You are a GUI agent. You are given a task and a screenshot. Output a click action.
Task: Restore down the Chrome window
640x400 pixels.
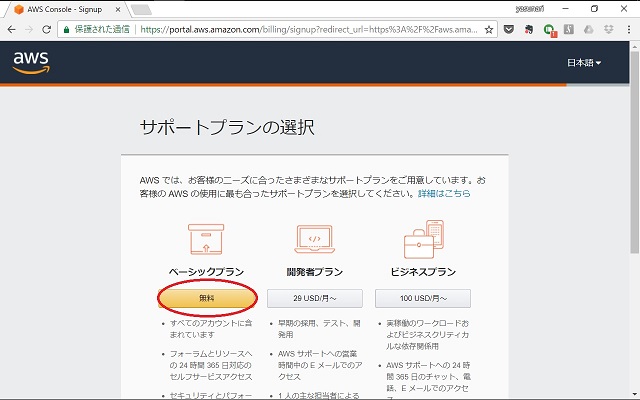(x=594, y=9)
